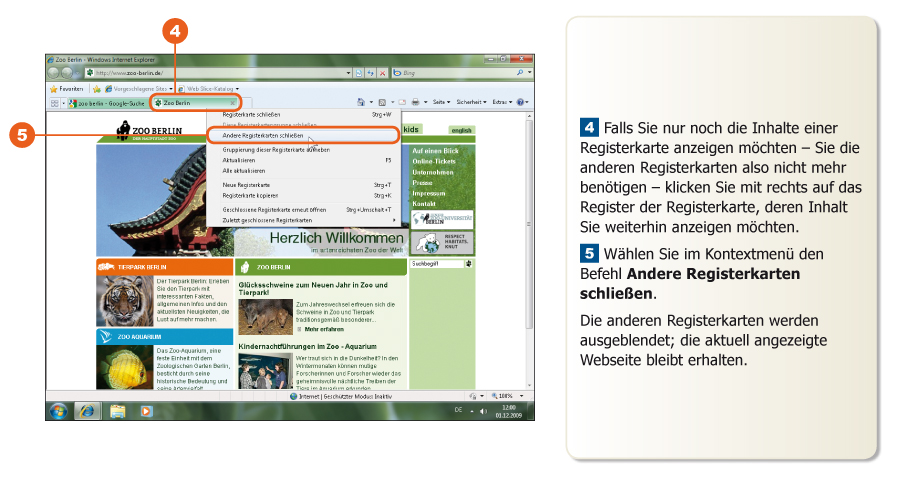Click the tiger thumbnail under Tierpark Berlin
The width and height of the screenshot is (900, 480).
point(125,300)
